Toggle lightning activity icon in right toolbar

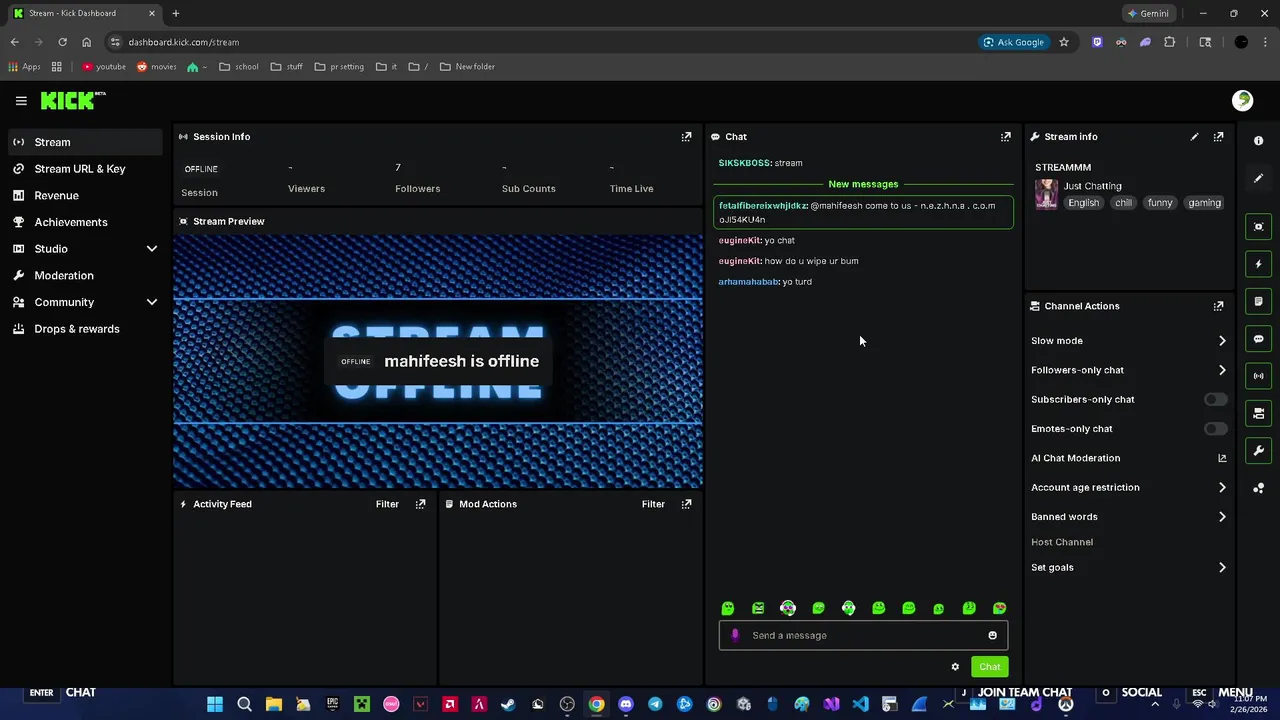1258,264
